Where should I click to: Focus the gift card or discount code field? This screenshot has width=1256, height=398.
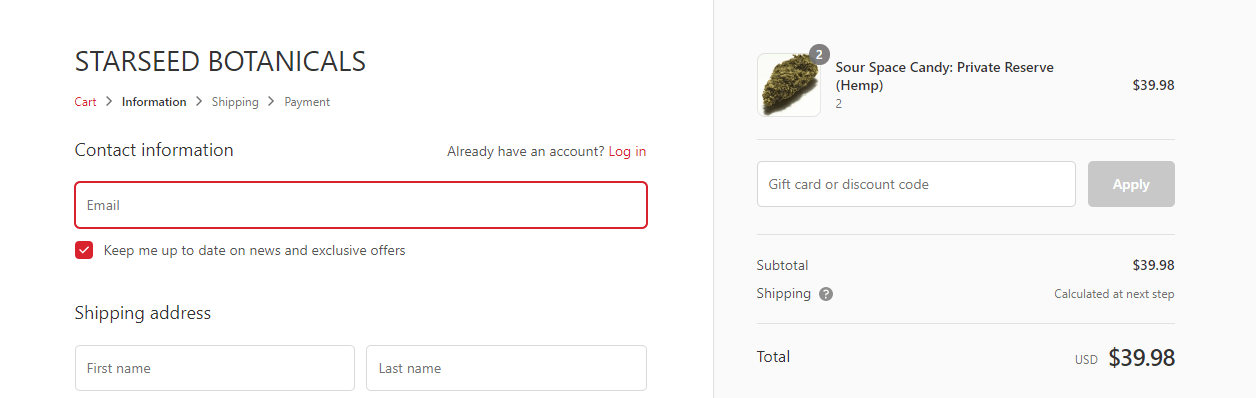[x=916, y=184]
